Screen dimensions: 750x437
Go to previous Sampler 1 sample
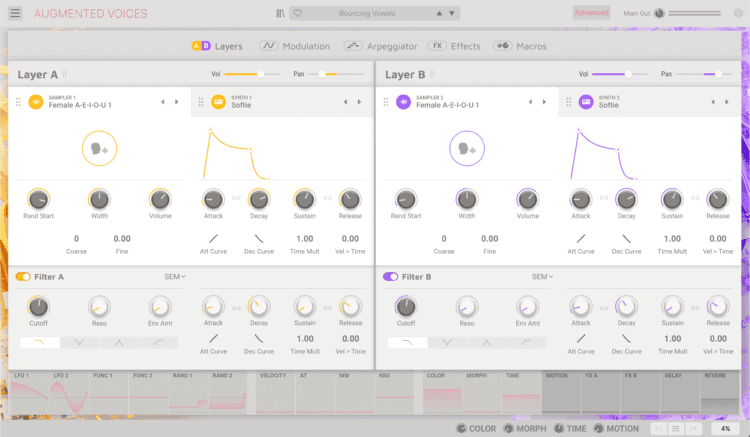tap(163, 102)
